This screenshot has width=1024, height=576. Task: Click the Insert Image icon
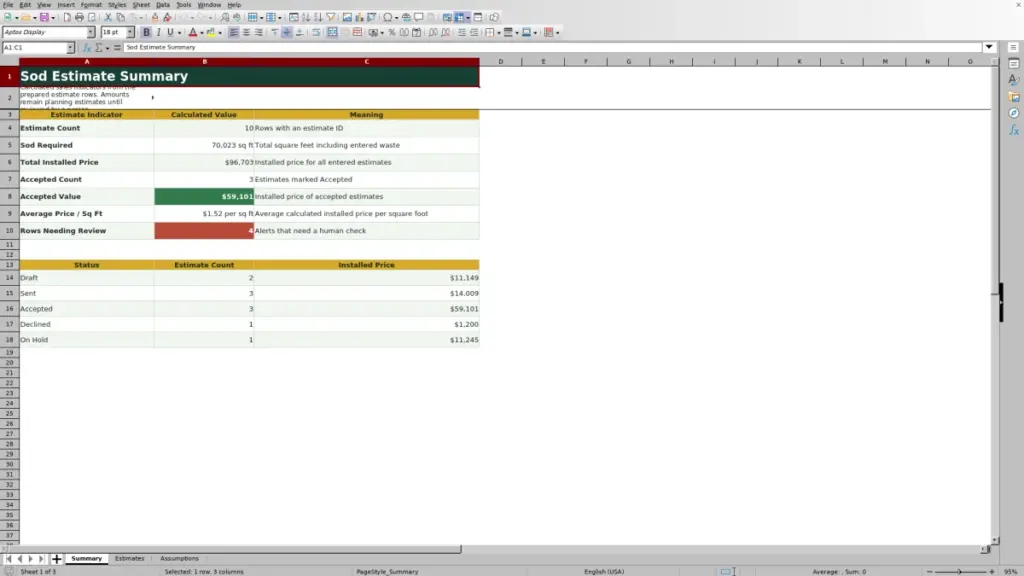tap(347, 17)
